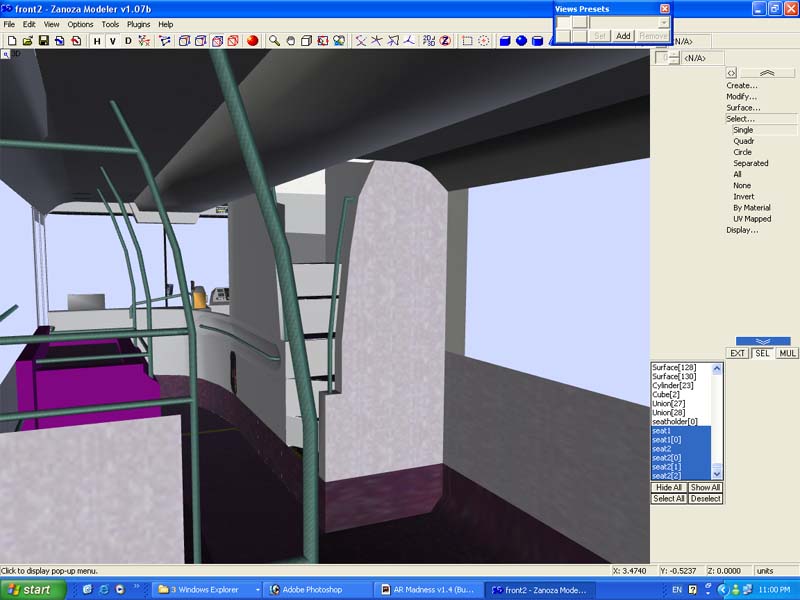
Task: Expand the Create... command group
Action: [x=742, y=86]
